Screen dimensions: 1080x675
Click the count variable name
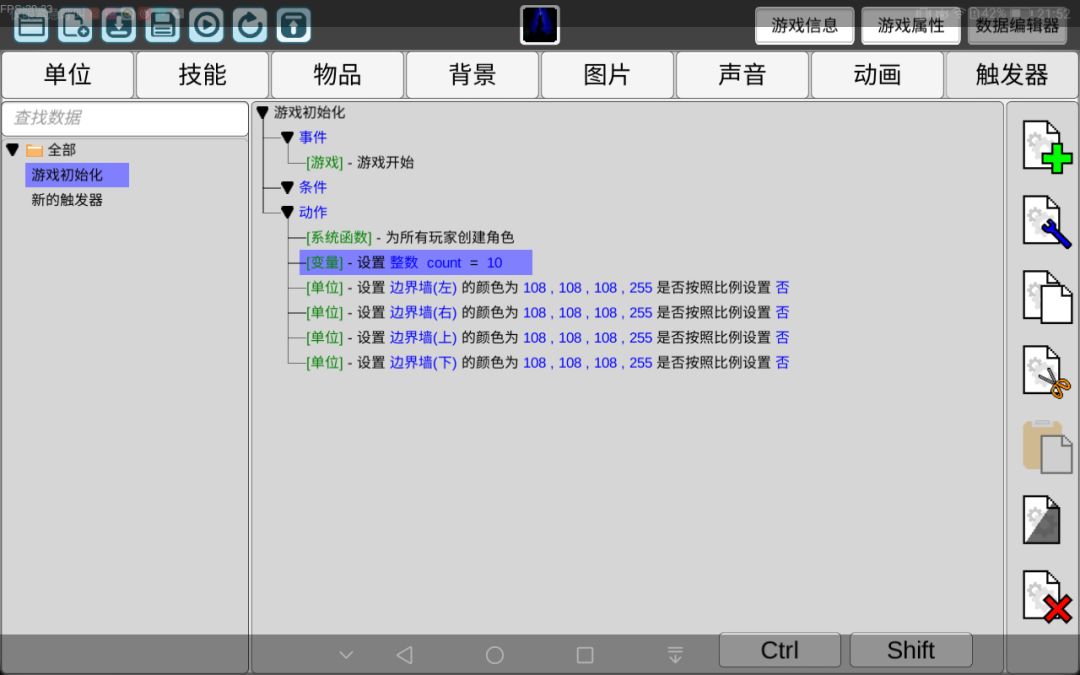[x=444, y=262]
